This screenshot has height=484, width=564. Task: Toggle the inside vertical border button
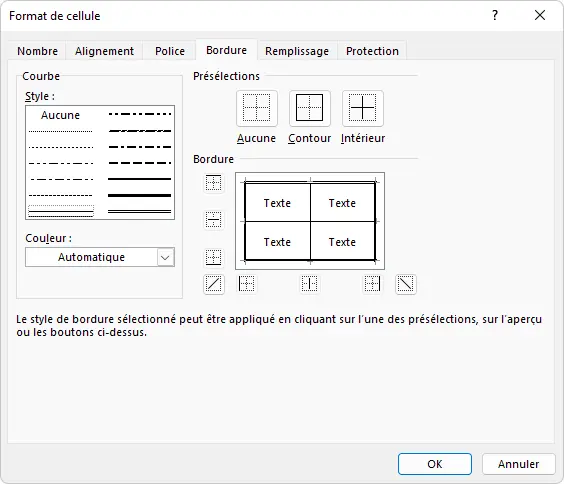point(309,284)
